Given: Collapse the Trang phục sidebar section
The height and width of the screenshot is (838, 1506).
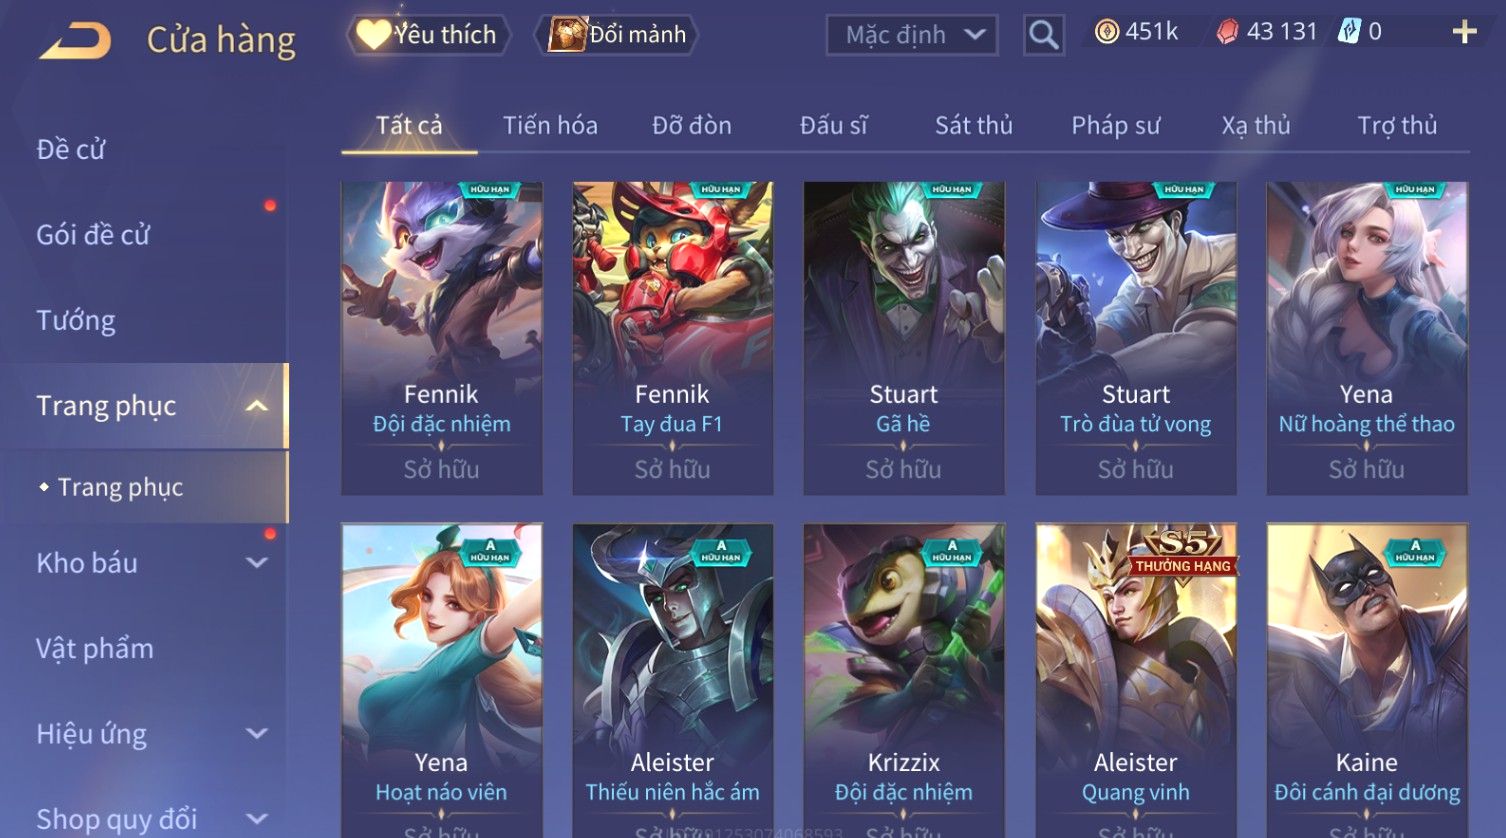Looking at the screenshot, I should pos(257,406).
